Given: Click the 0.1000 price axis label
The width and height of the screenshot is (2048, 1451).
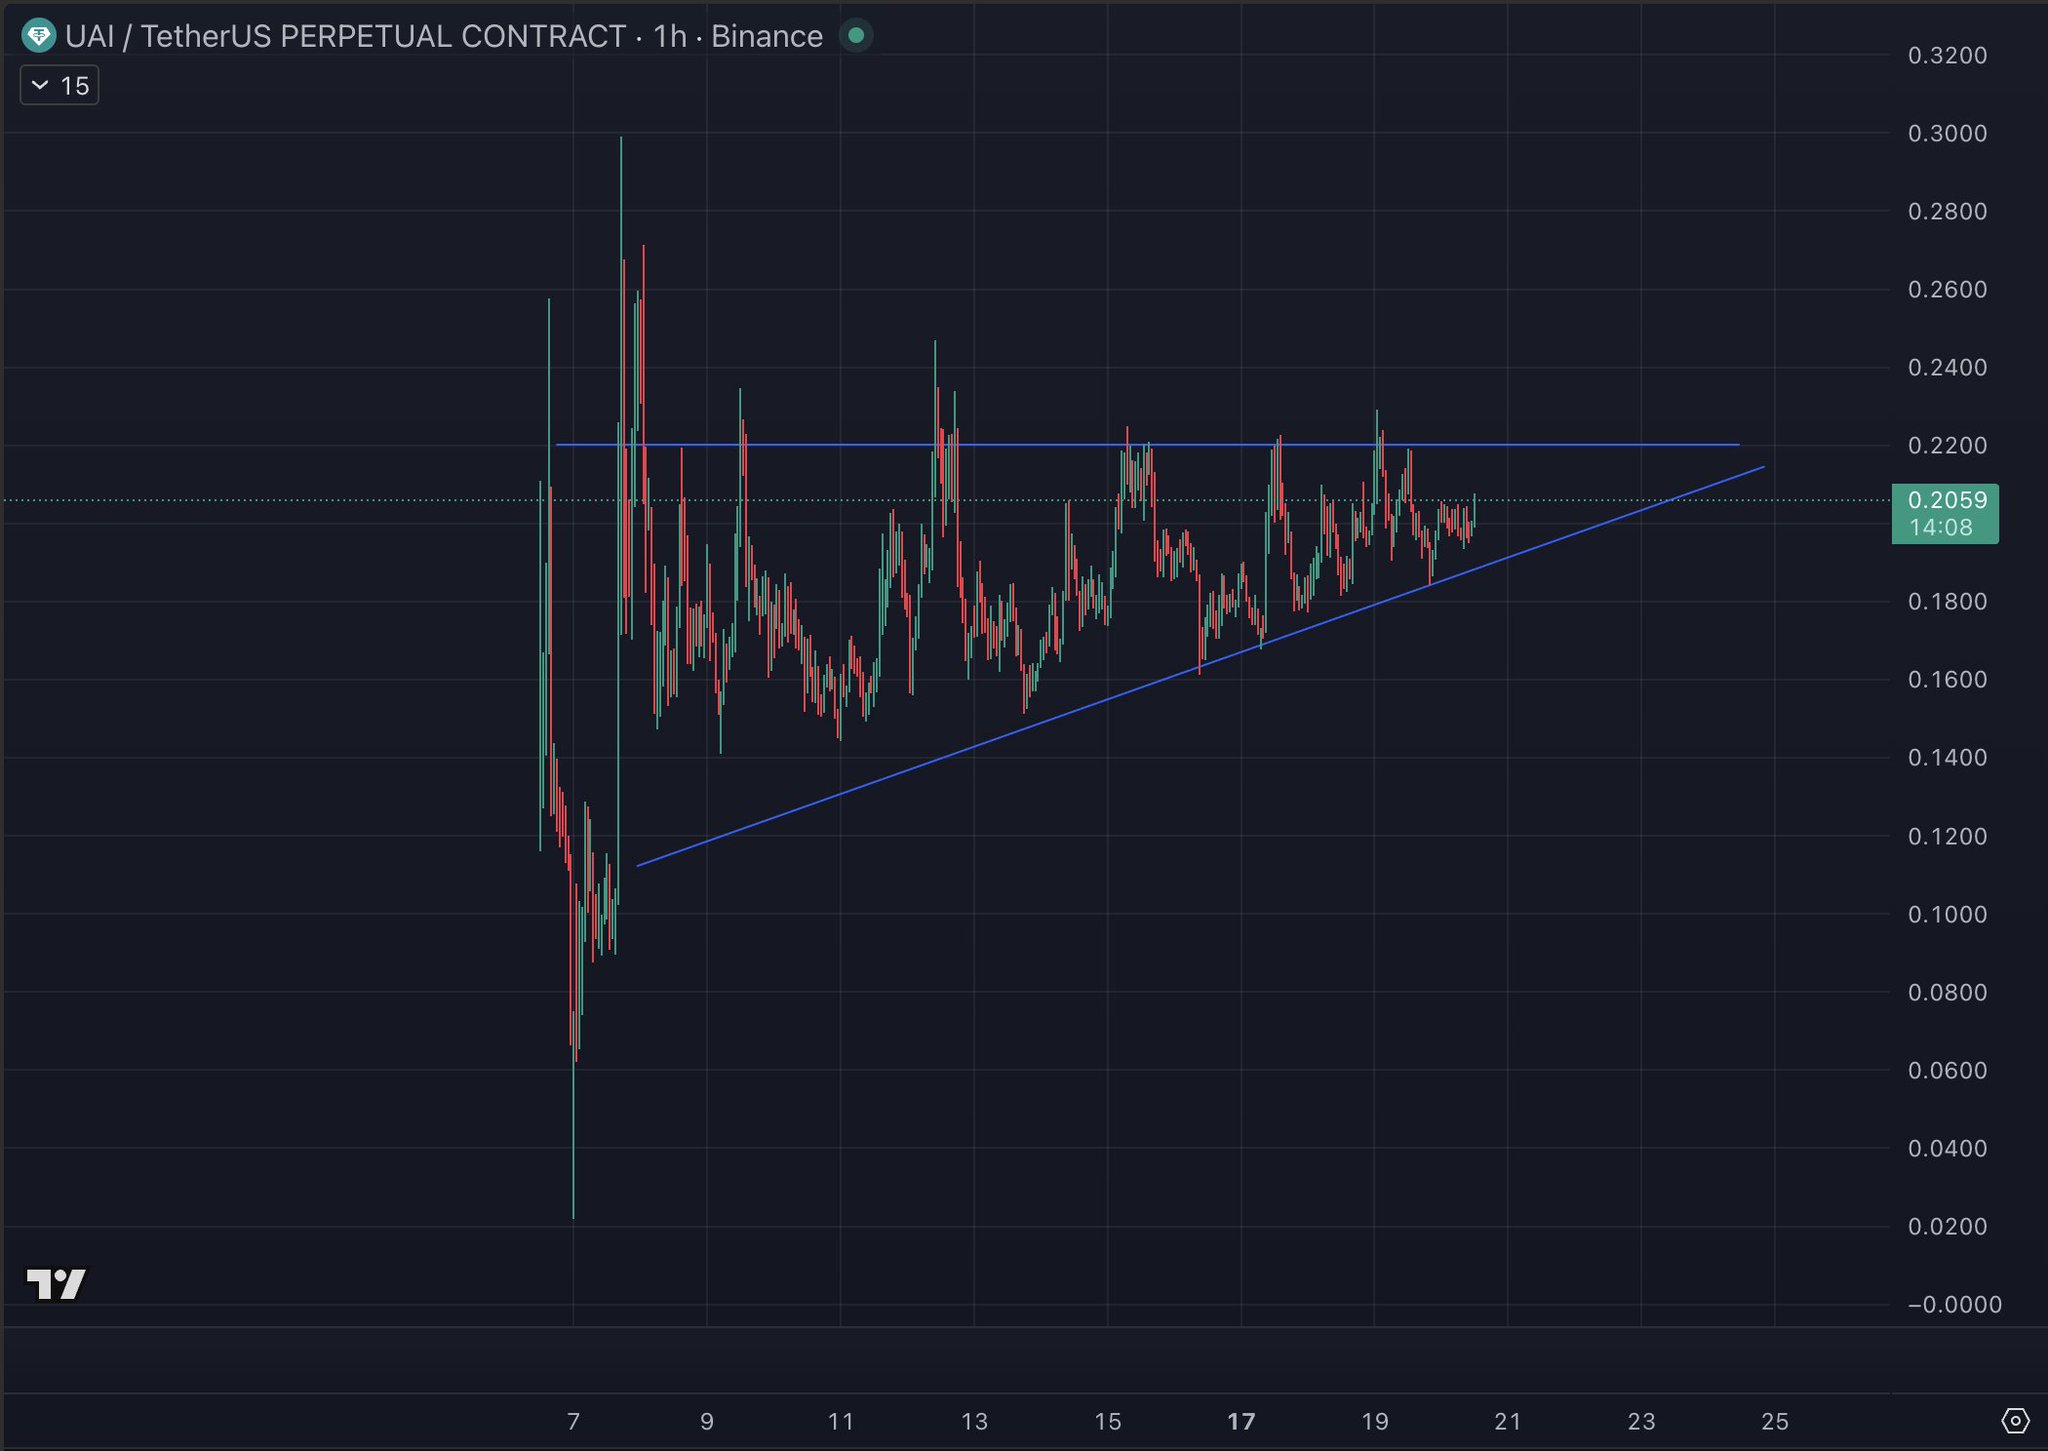Looking at the screenshot, I should point(1946,915).
